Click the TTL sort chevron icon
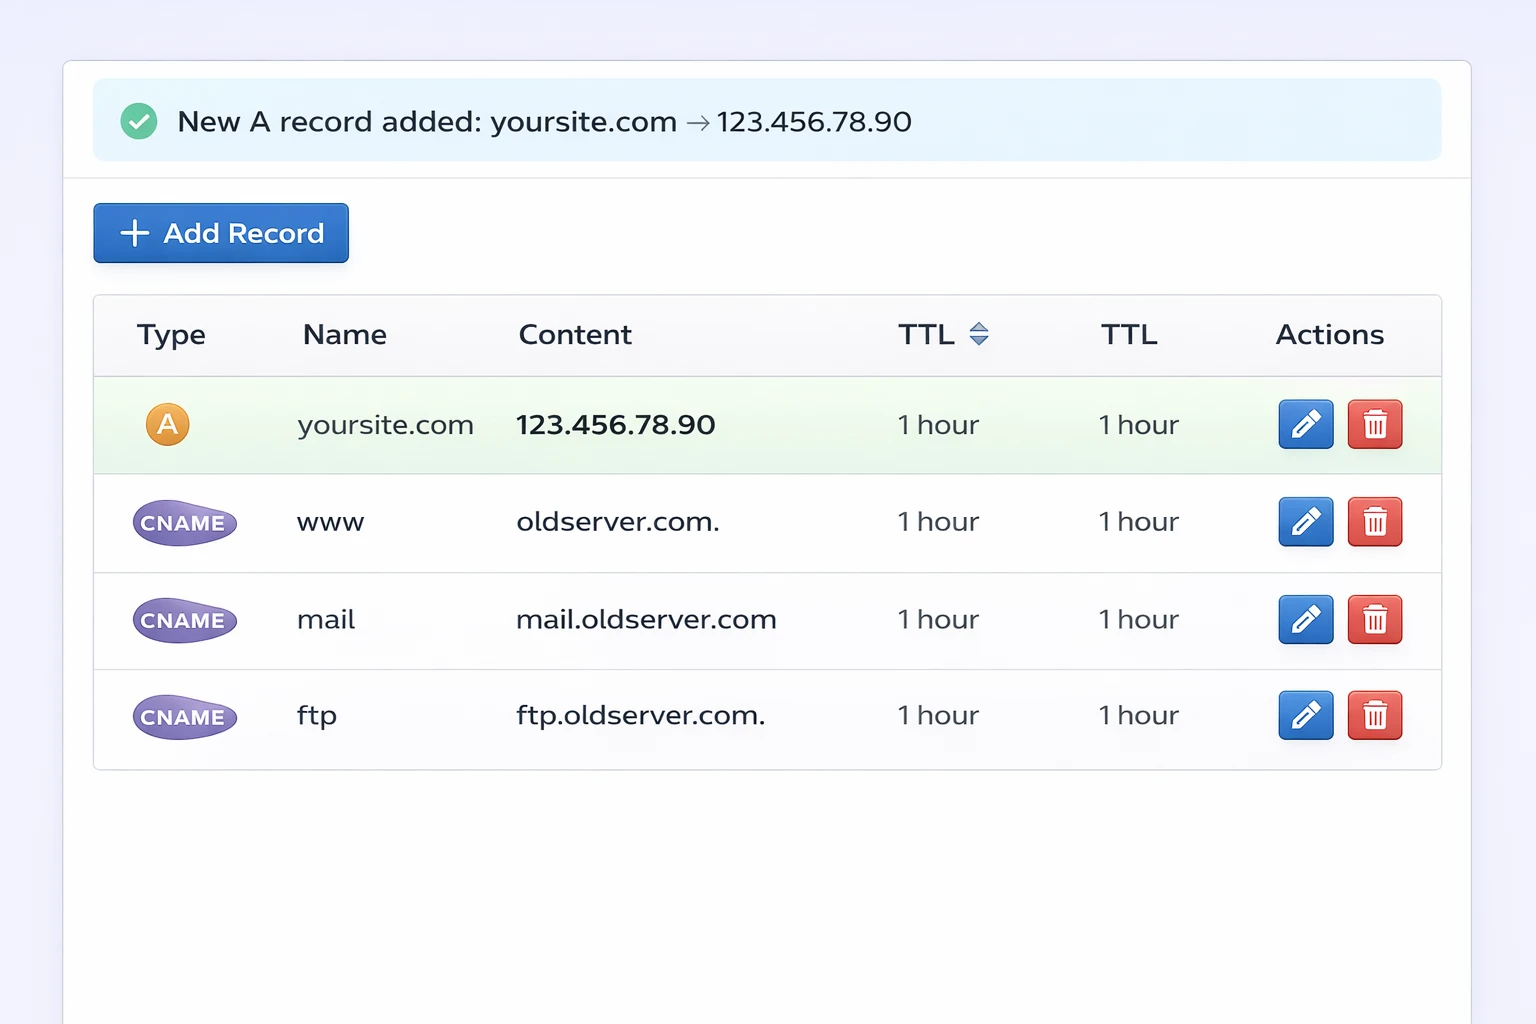The image size is (1536, 1024). coord(978,335)
